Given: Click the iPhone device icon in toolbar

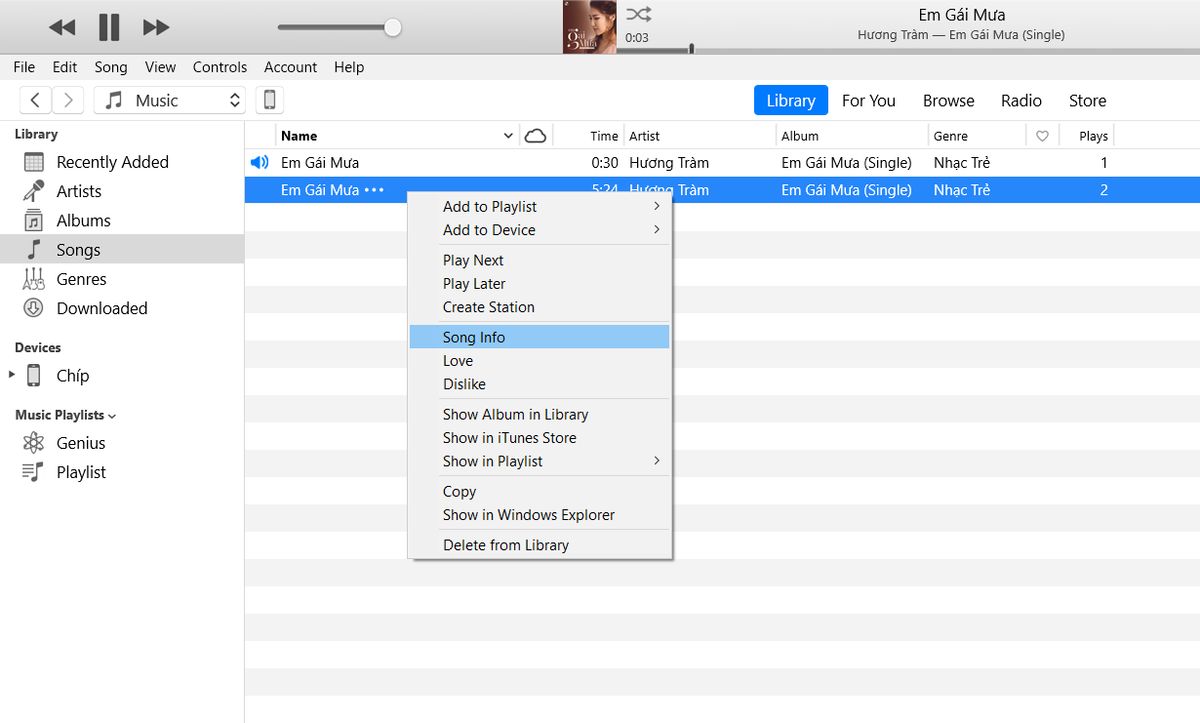Looking at the screenshot, I should (x=267, y=100).
